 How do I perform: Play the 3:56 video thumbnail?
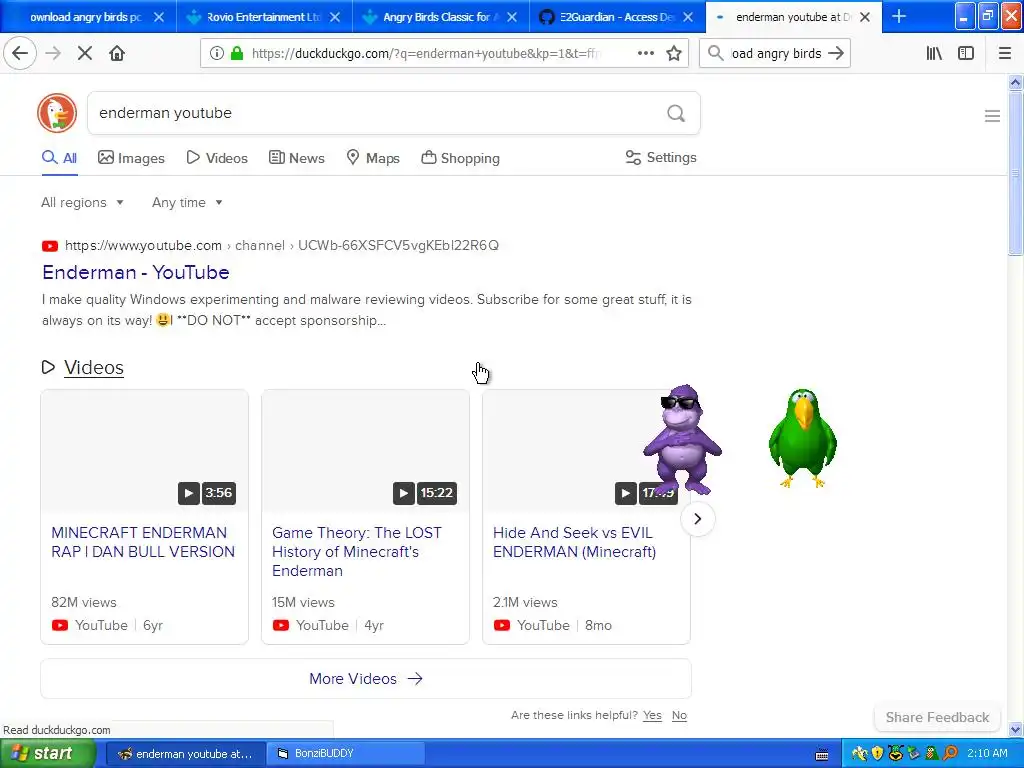tap(144, 451)
